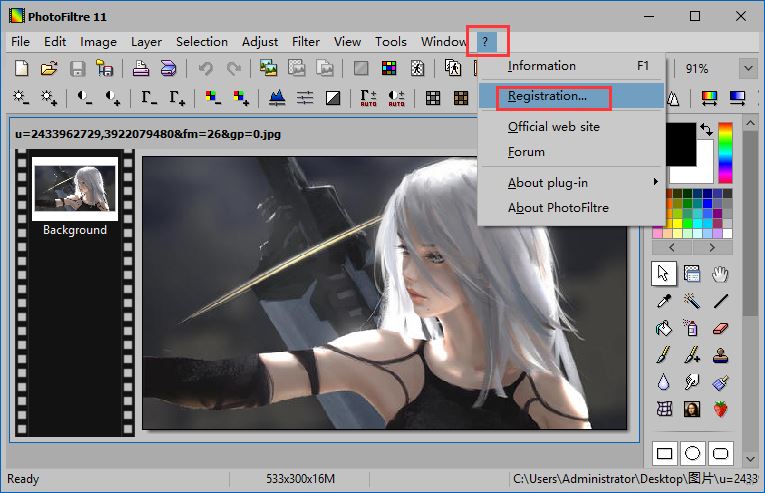Image resolution: width=765 pixels, height=493 pixels.
Task: Choose the ellipse selection shape
Action: 691,453
